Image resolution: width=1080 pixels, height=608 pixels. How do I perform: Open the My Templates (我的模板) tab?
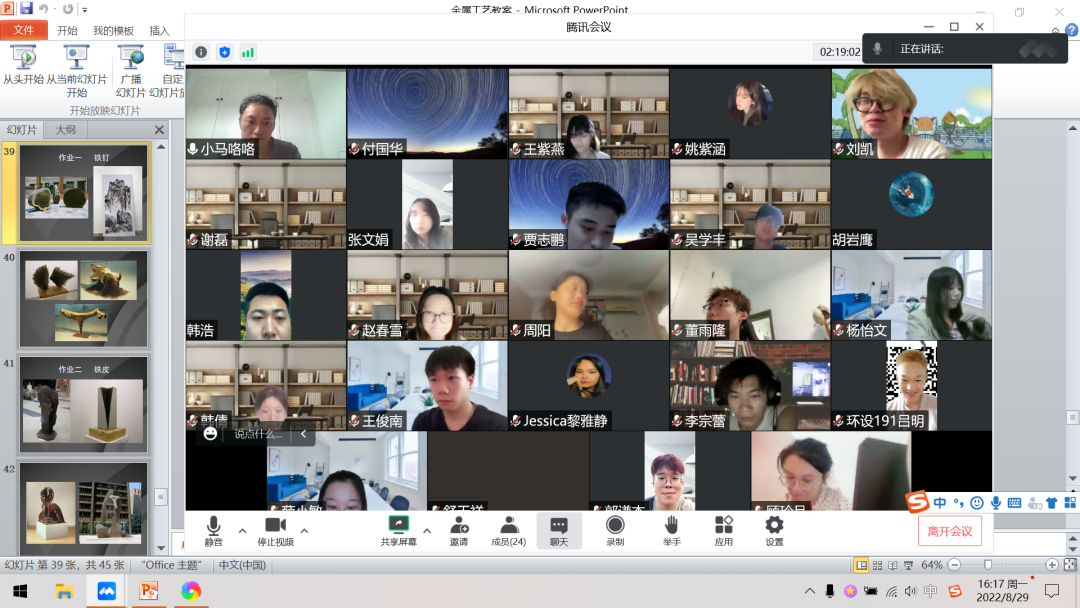point(114,30)
